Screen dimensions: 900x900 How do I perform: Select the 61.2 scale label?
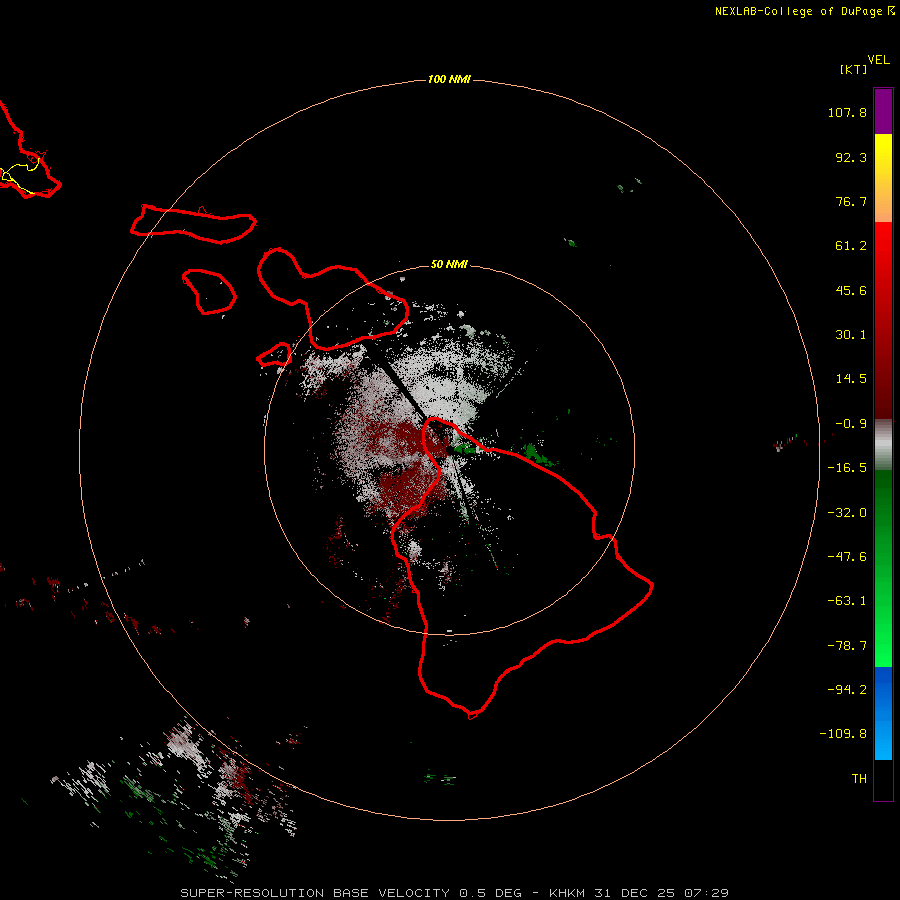tap(851, 246)
